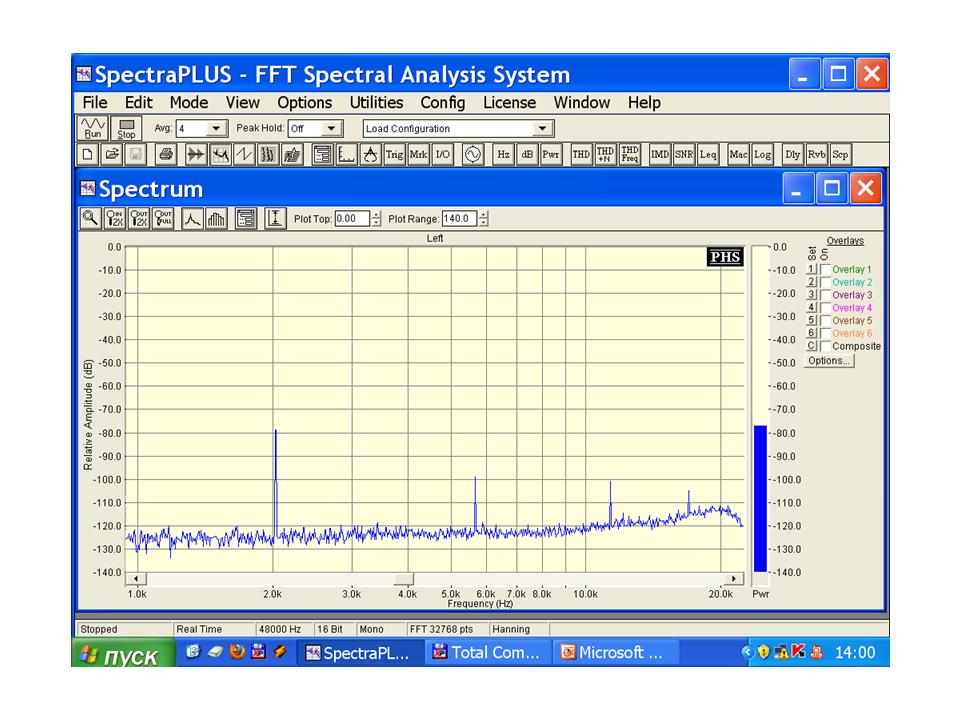The image size is (960, 720).
Task: Click the Leq toolbar button
Action: click(708, 154)
